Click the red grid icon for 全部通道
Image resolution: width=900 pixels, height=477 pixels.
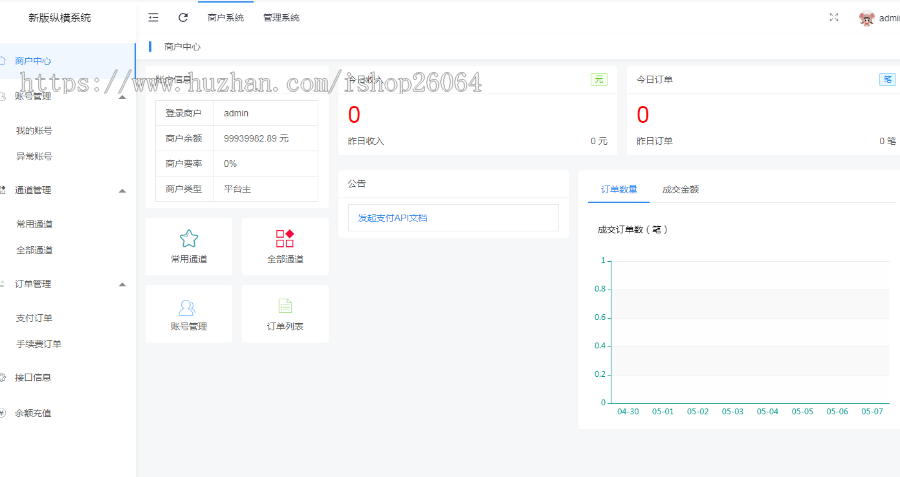tap(285, 238)
